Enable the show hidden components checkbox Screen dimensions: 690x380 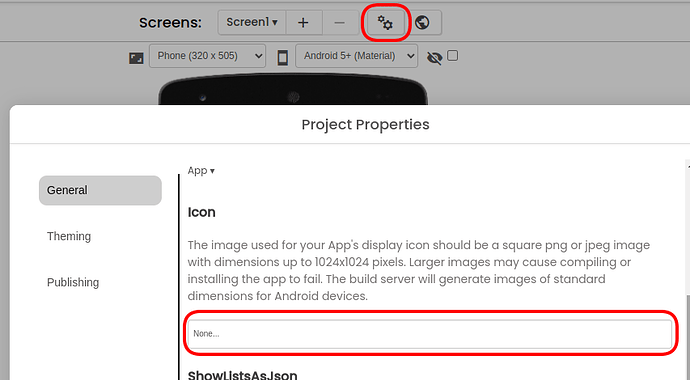[x=452, y=55]
